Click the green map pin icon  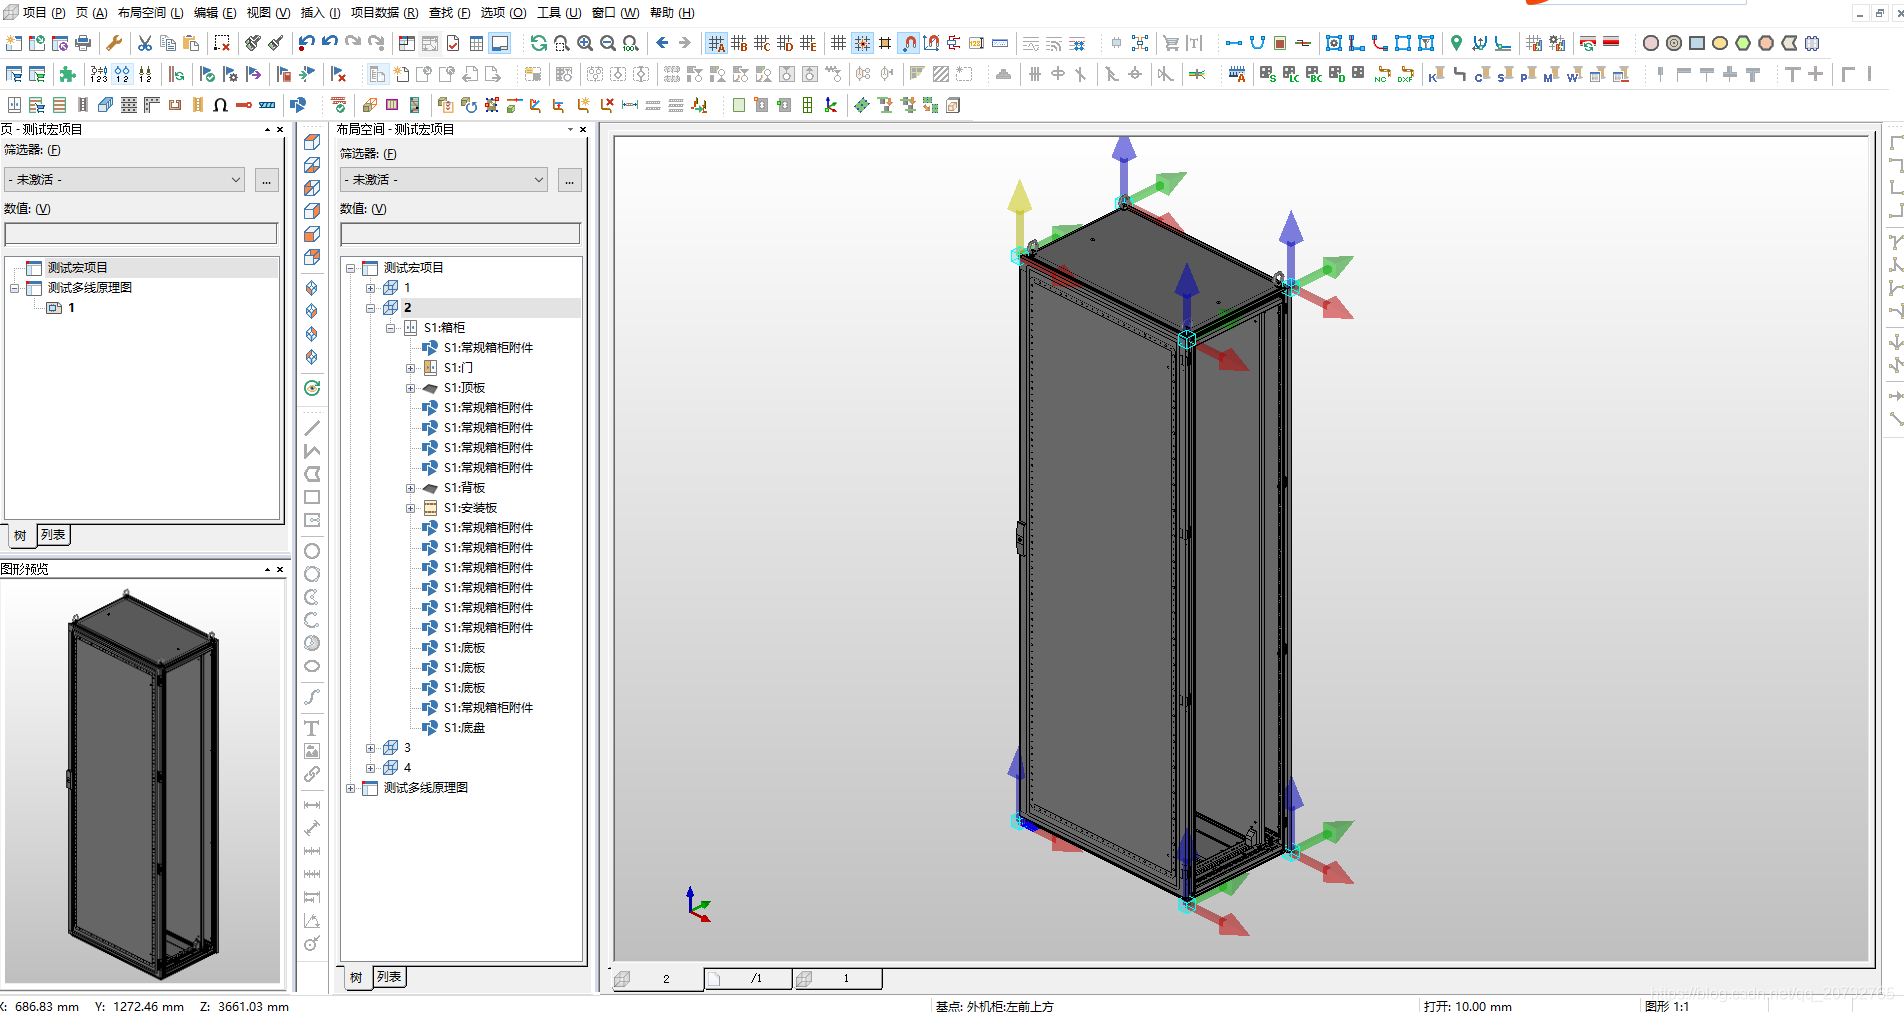1456,43
